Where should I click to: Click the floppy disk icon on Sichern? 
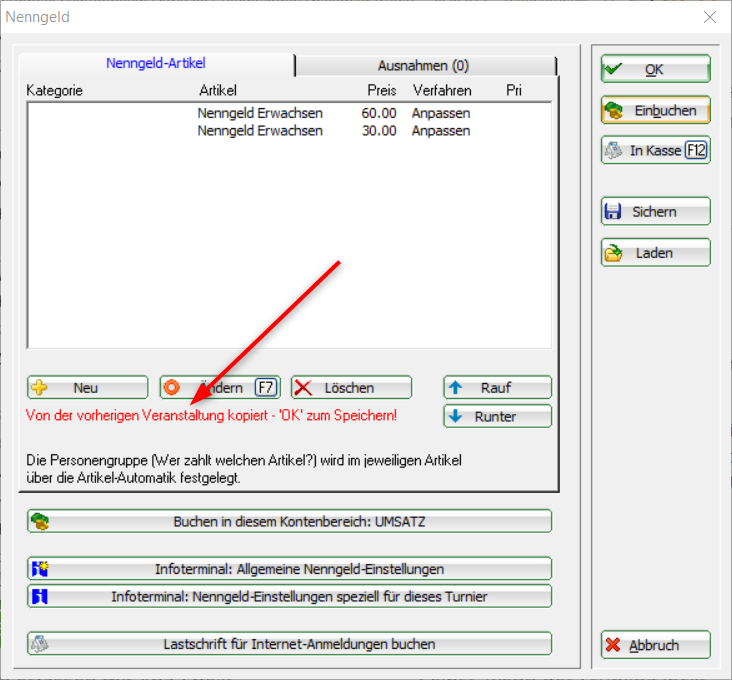click(x=613, y=211)
